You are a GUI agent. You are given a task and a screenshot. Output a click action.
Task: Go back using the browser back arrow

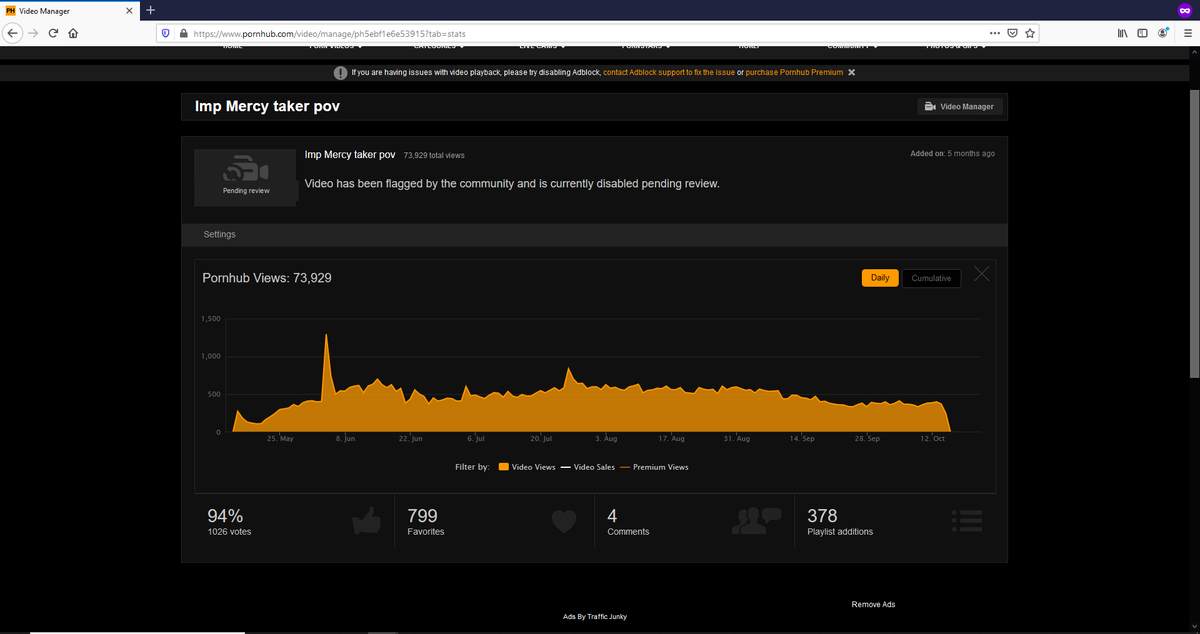pos(12,33)
